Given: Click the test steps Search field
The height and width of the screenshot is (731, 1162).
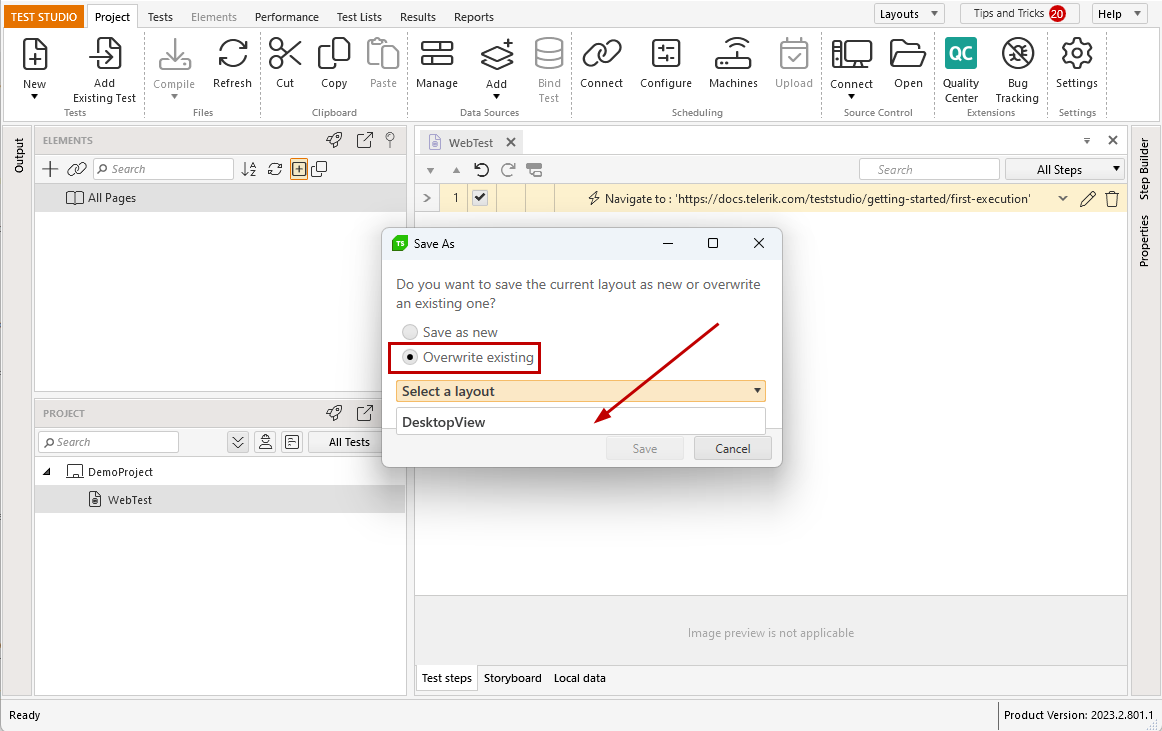Looking at the screenshot, I should coord(929,170).
